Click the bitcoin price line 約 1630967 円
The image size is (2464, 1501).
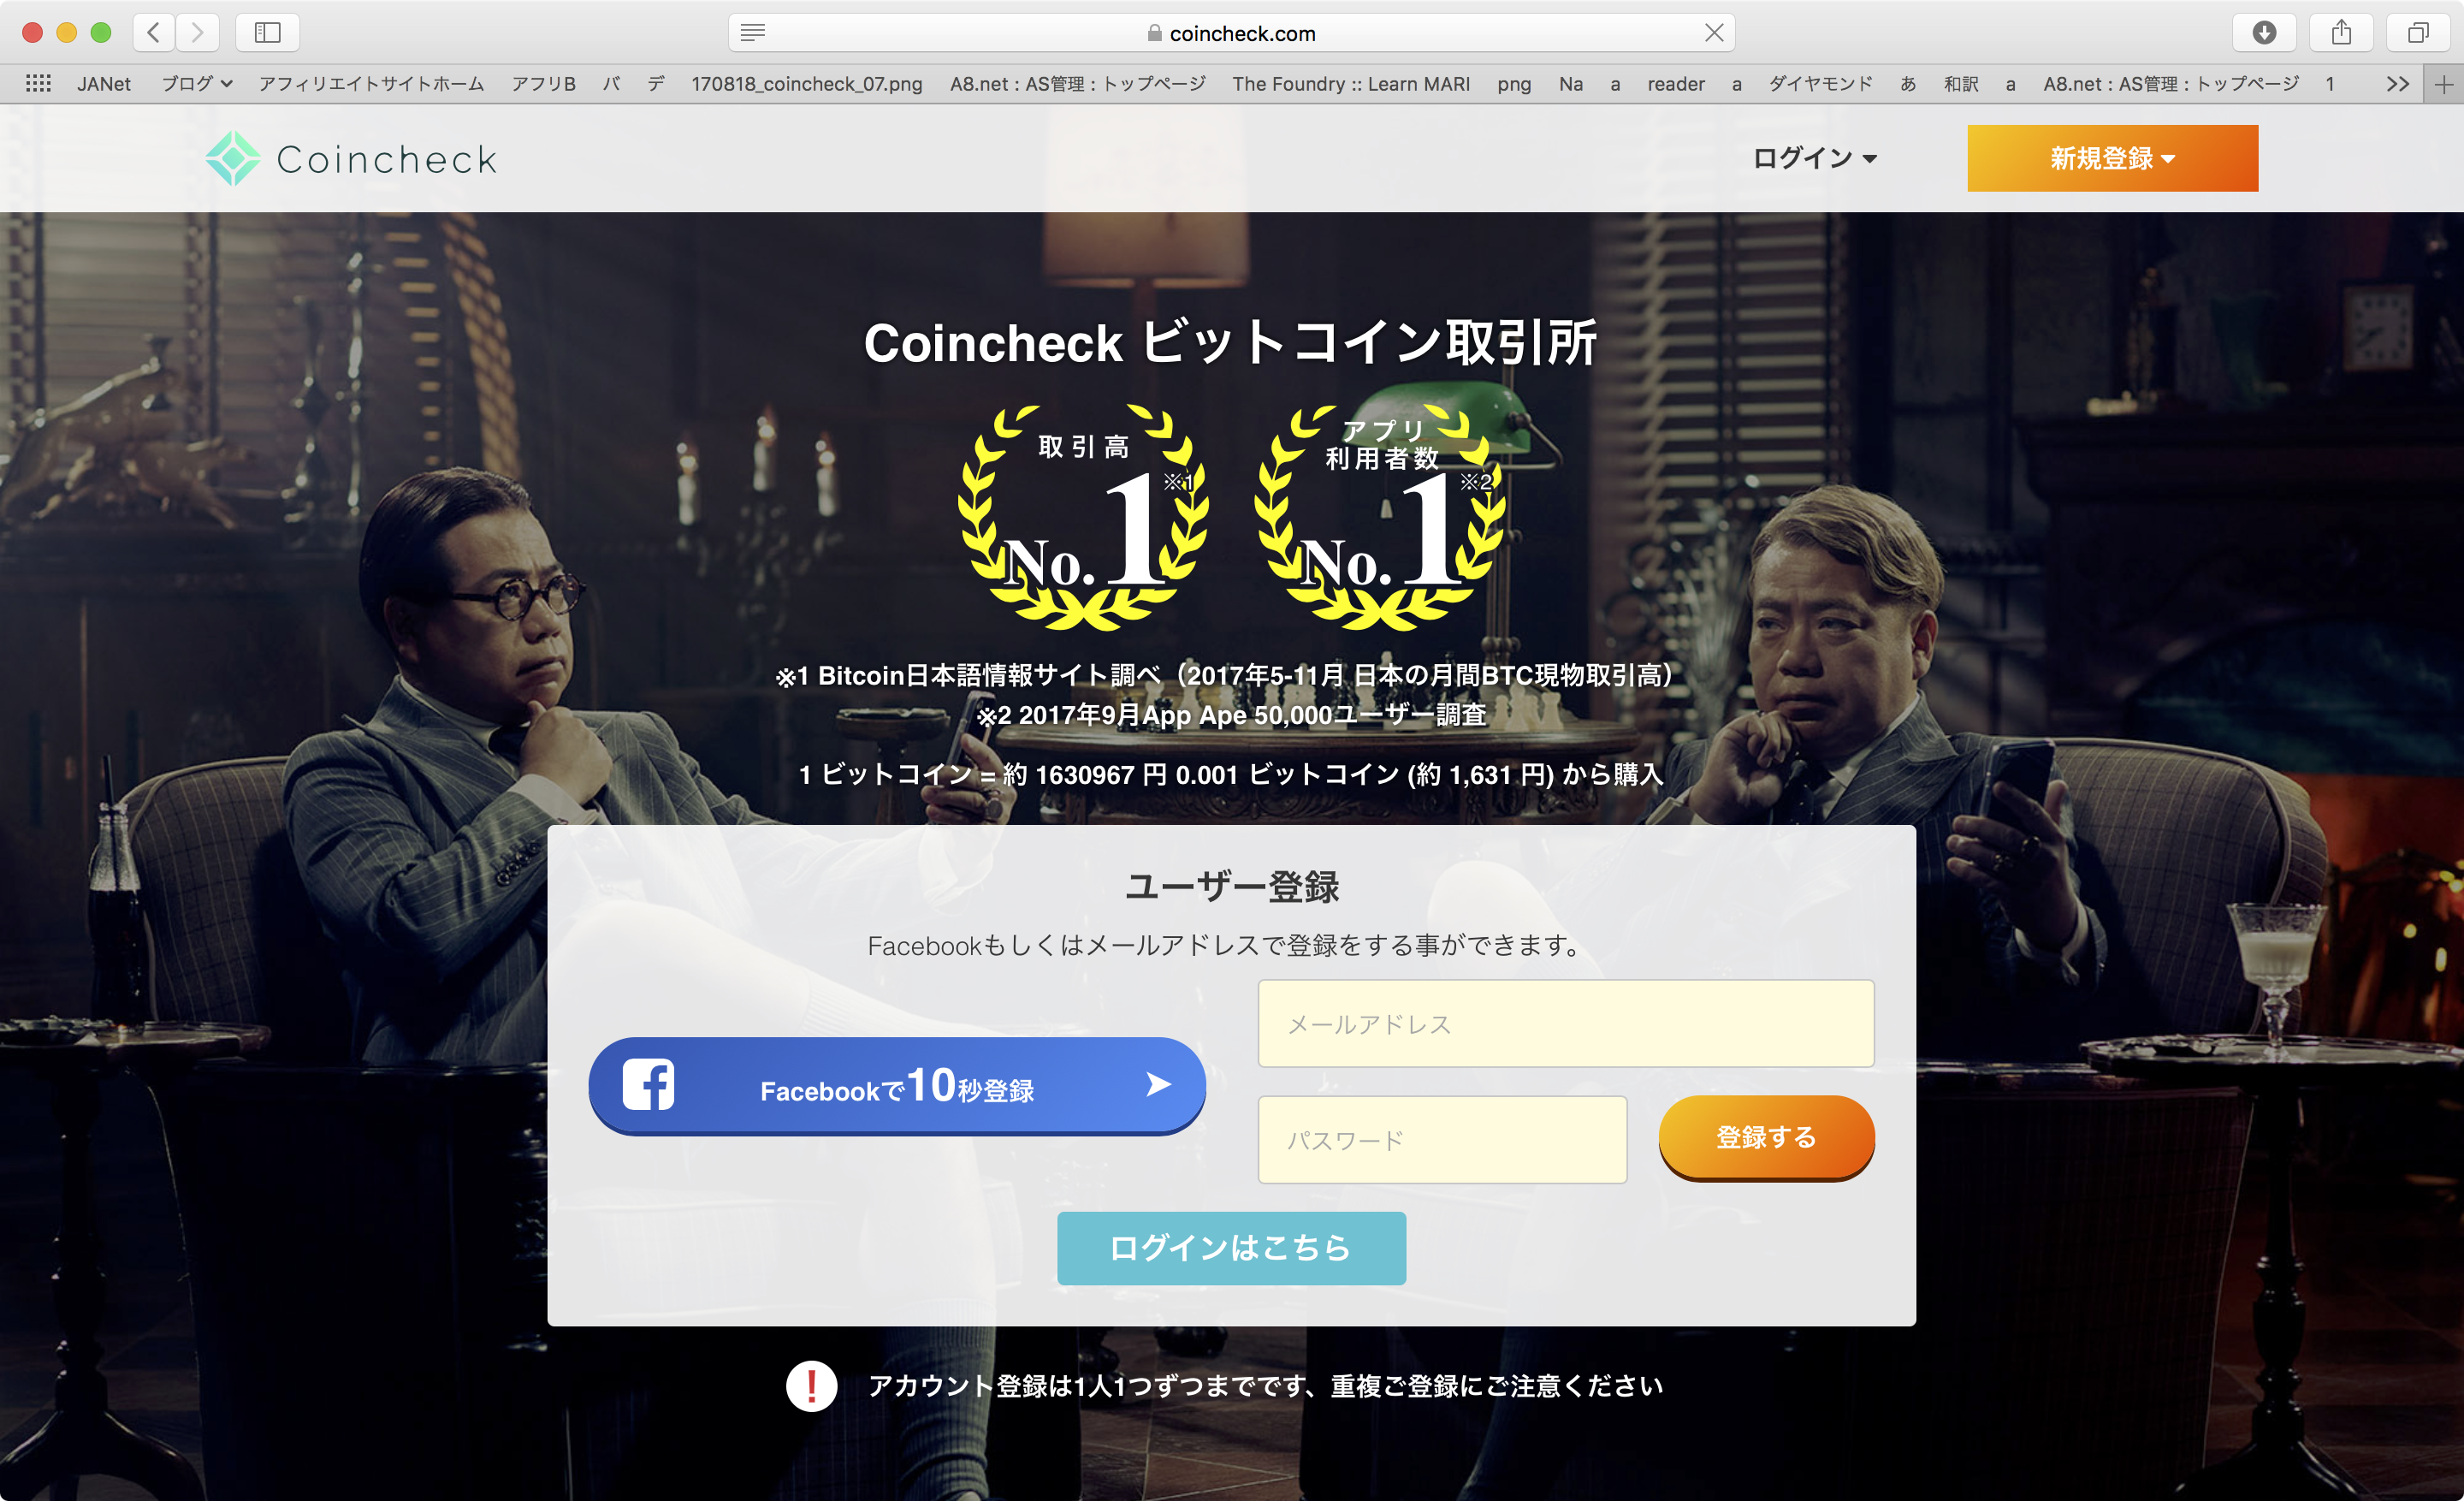1231,775
